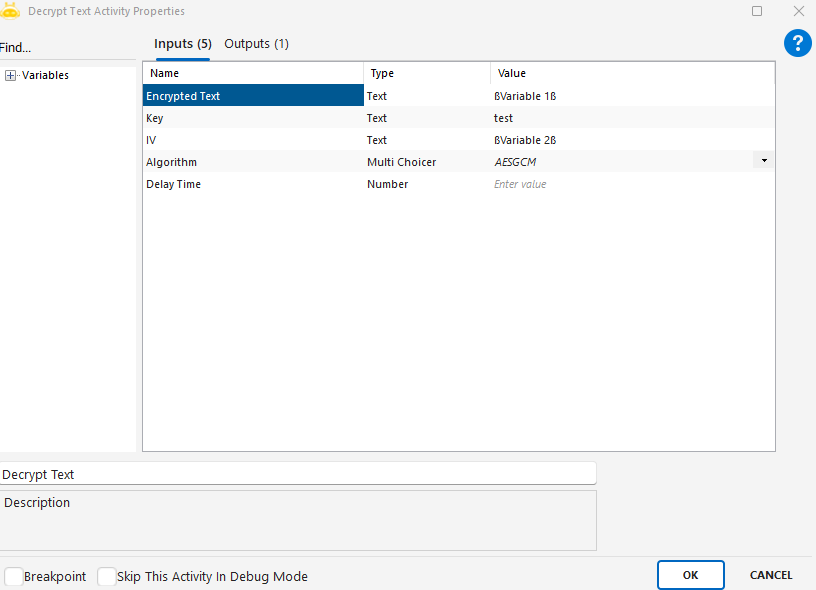Edit the Key value 'test'
Viewport: 816px width, 590px height.
pyautogui.click(x=630, y=118)
